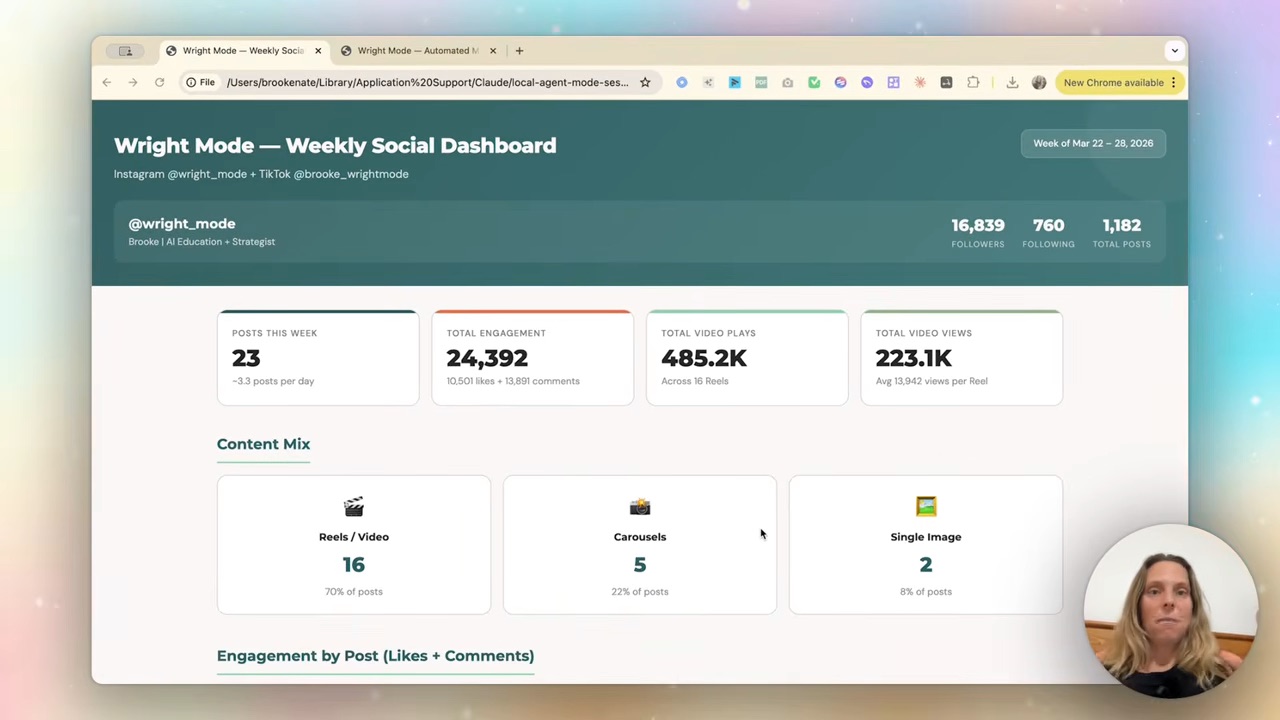The width and height of the screenshot is (1280, 720).
Task: Click the Single Image count 2
Action: pyautogui.click(x=926, y=565)
